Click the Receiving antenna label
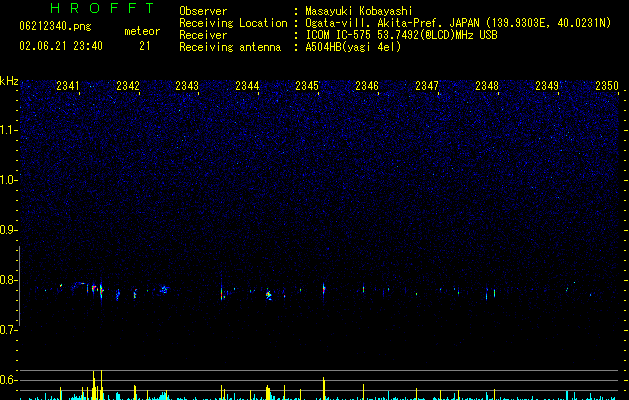629x400 pixels. (230, 47)
